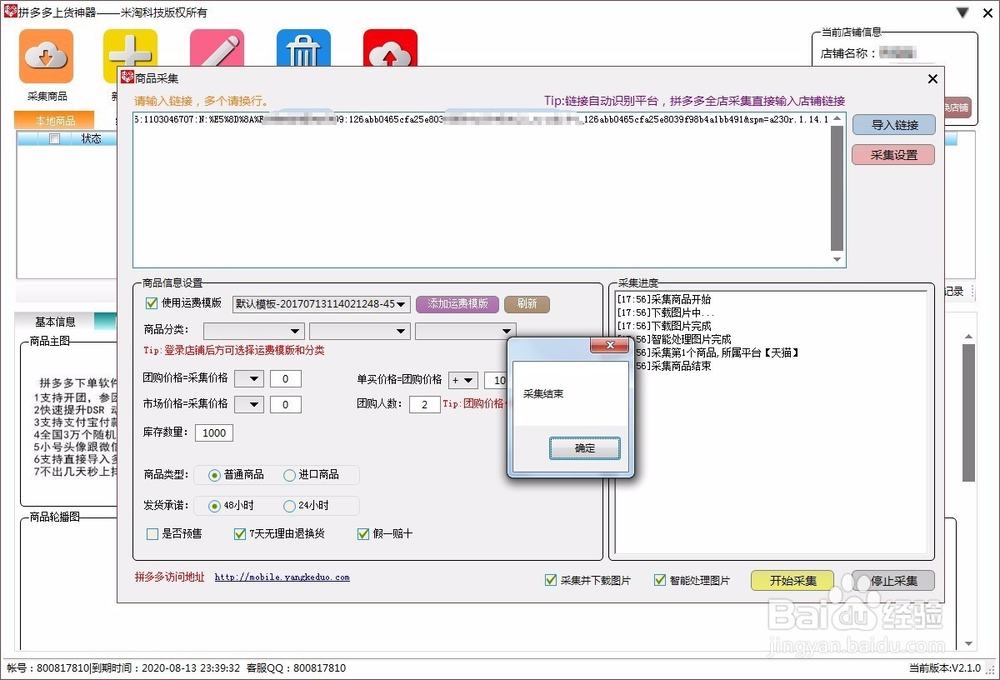Screen dimensions: 1000x680
Task: Click the 团购人数 input field
Action: (x=424, y=404)
